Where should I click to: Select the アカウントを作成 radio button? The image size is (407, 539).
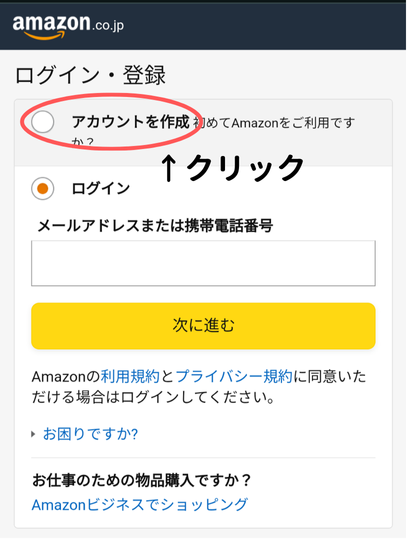pos(43,122)
